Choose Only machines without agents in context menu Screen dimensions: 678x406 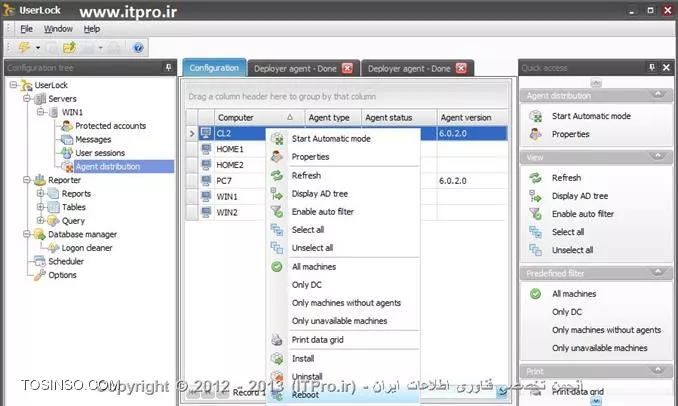pos(343,303)
